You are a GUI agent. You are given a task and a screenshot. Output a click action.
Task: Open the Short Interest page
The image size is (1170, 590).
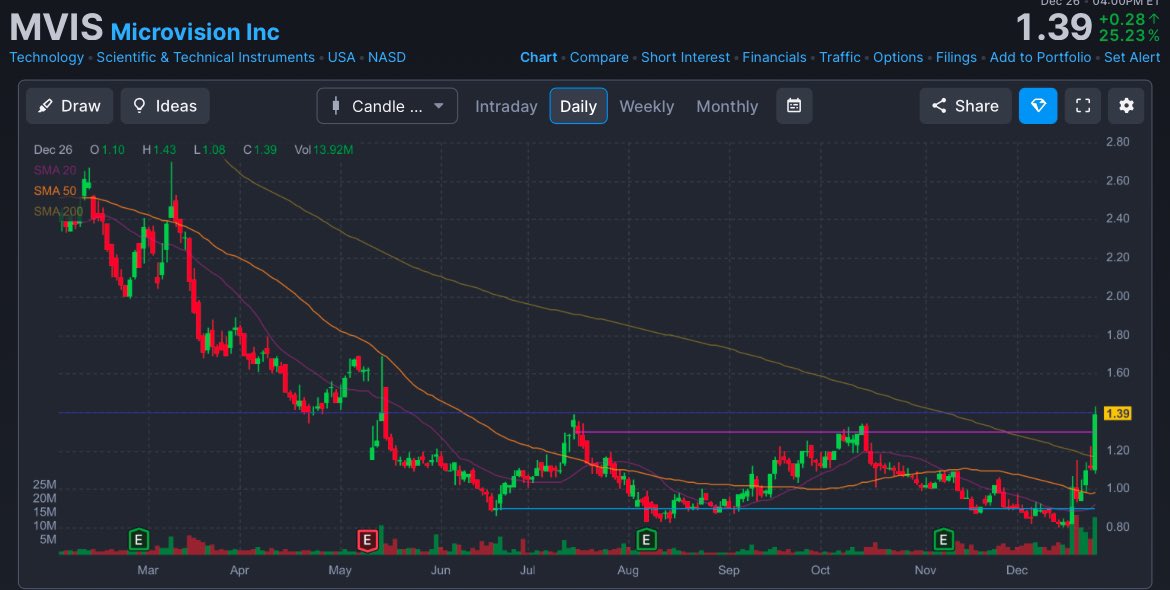pos(685,57)
